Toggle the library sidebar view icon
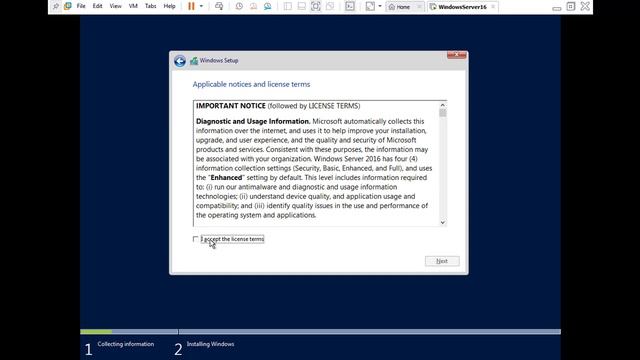640x360 pixels. click(288, 6)
